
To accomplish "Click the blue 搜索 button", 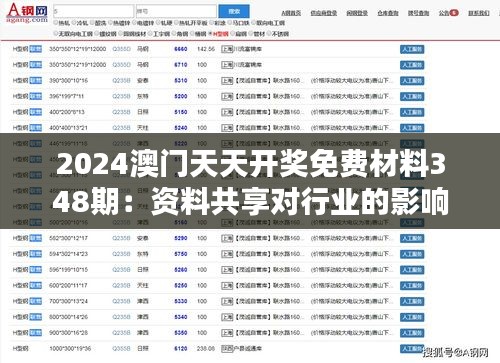I will point(234,11).
